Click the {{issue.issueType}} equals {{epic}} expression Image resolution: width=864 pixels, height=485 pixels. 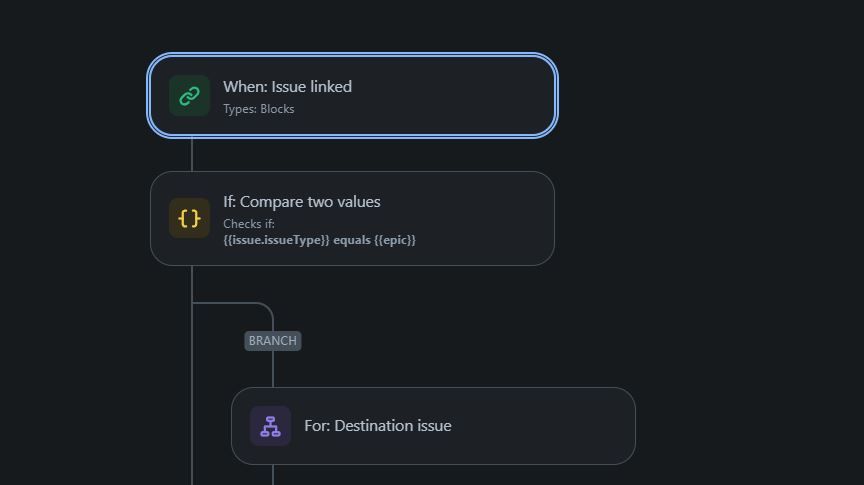click(319, 240)
